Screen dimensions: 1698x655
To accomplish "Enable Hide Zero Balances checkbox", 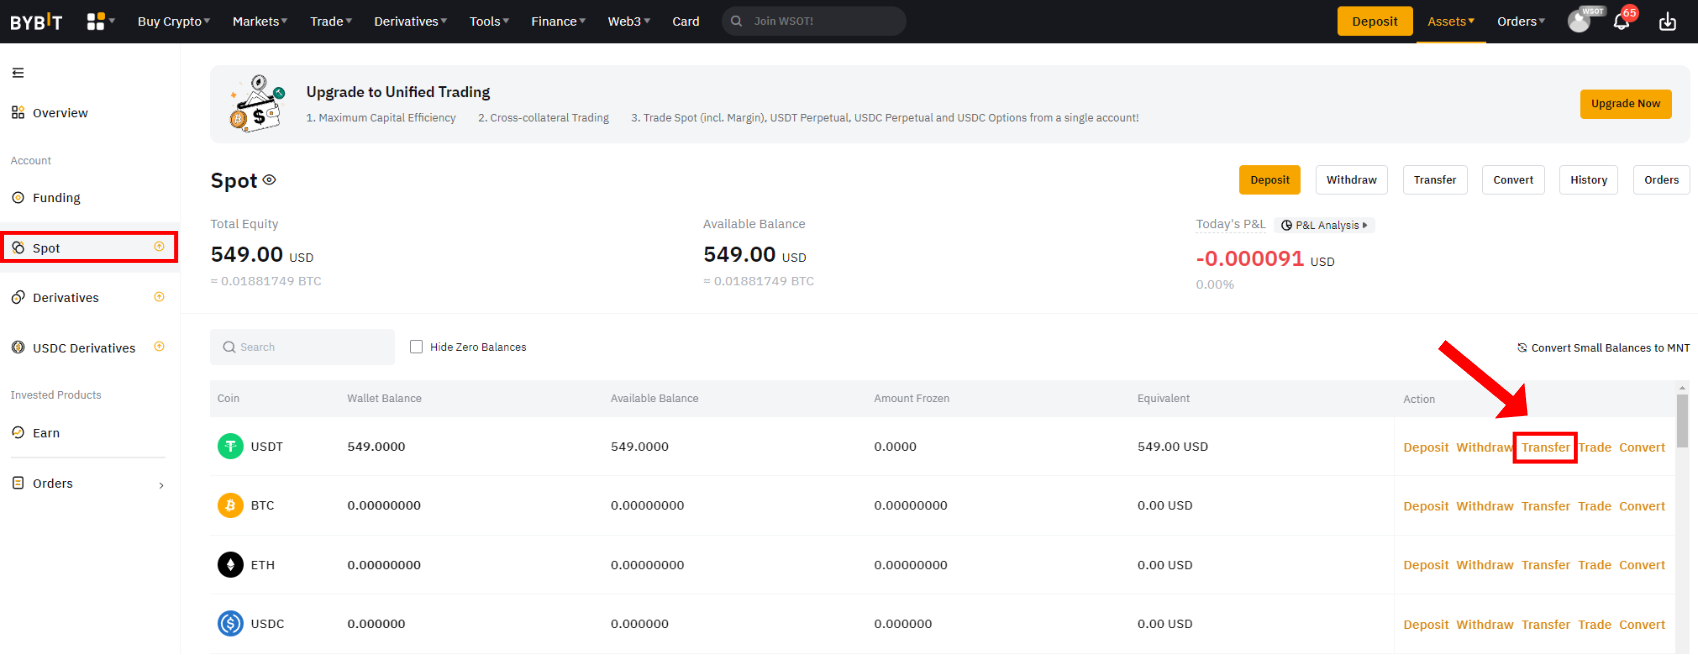I will [416, 347].
